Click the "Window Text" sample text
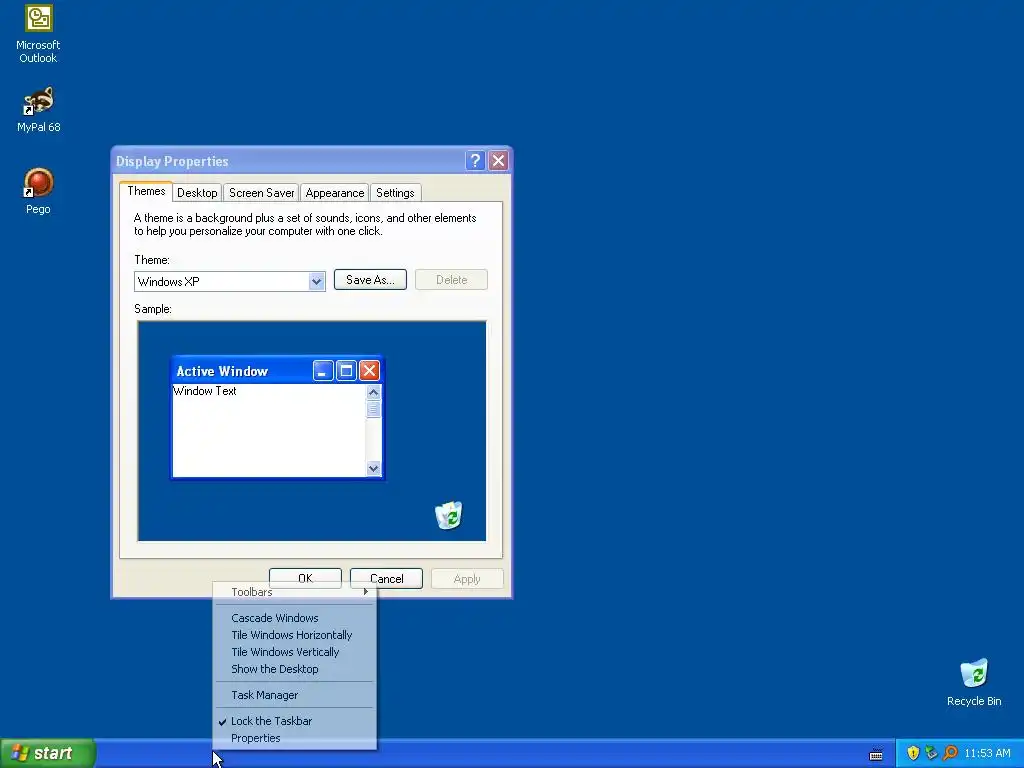The image size is (1024, 768). coord(204,391)
